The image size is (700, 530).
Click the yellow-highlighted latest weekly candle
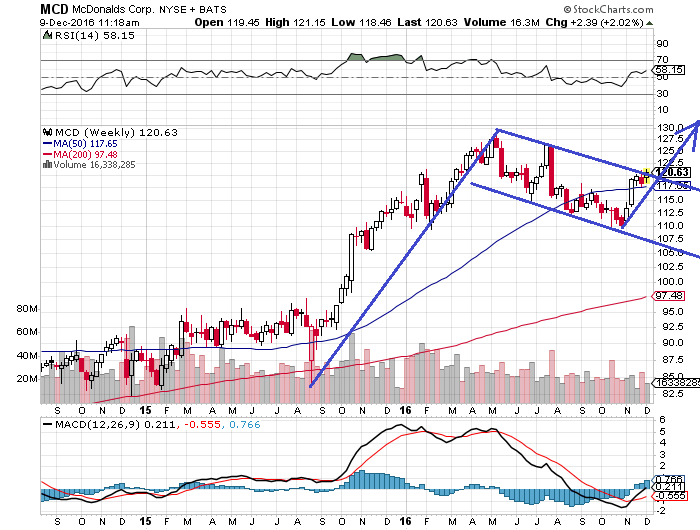pos(646,175)
